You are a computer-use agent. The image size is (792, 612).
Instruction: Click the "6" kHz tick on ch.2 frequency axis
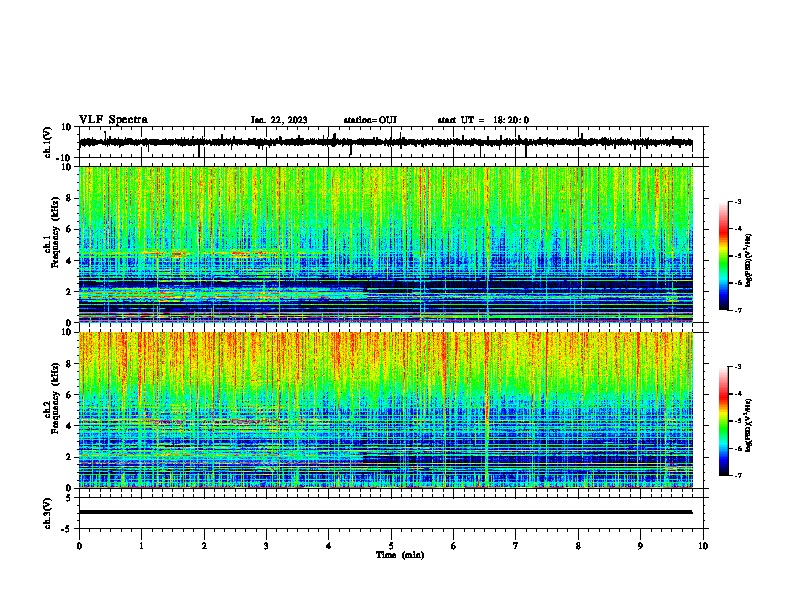pos(70,395)
